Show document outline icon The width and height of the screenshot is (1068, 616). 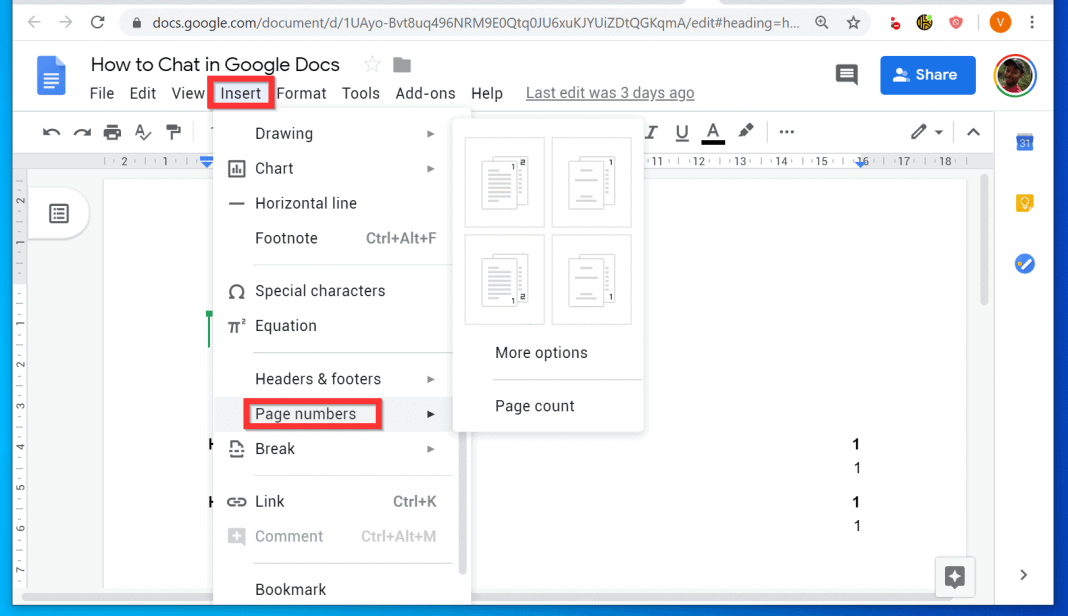pyautogui.click(x=59, y=213)
